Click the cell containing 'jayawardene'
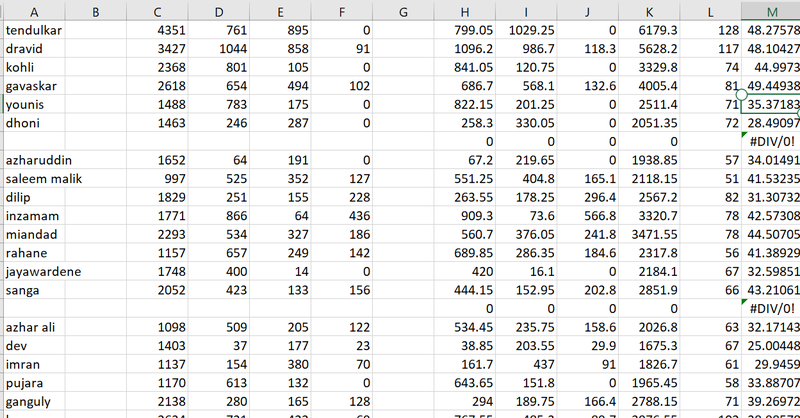This screenshot has height=418, width=800. pyautogui.click(x=34, y=272)
